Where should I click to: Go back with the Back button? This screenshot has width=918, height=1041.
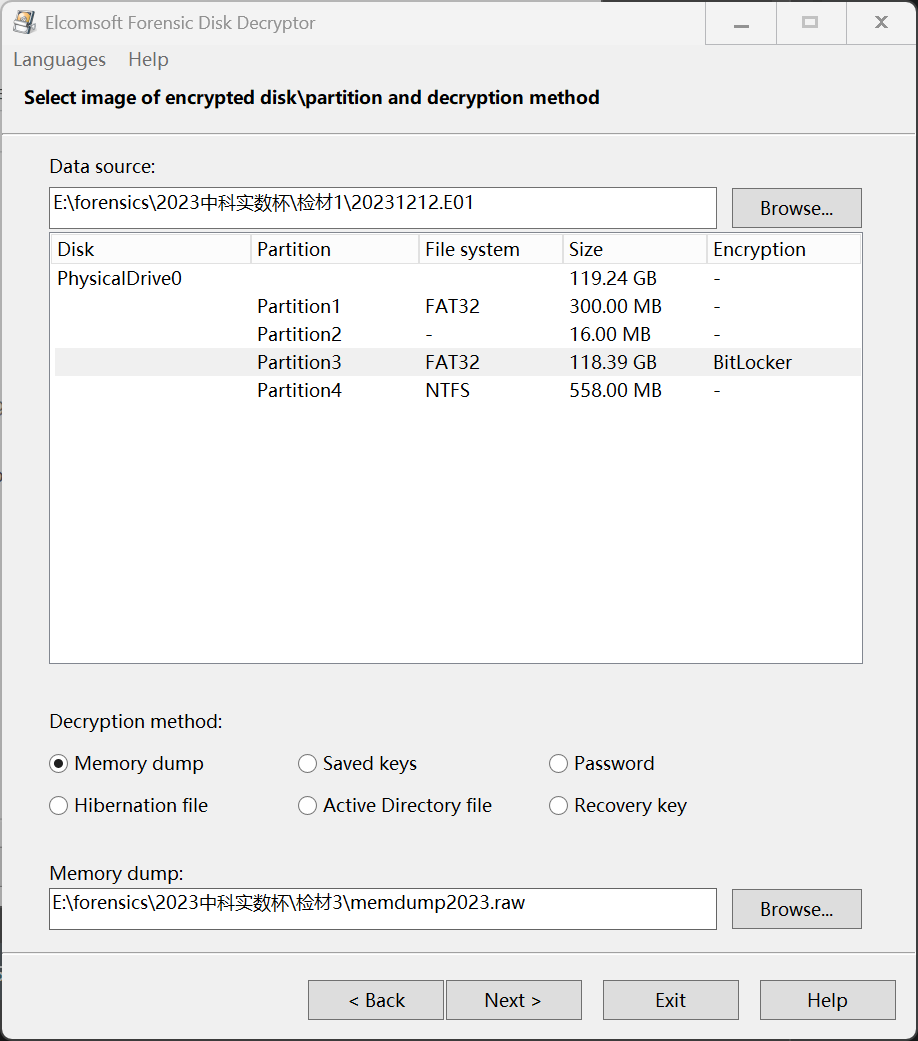point(375,1000)
